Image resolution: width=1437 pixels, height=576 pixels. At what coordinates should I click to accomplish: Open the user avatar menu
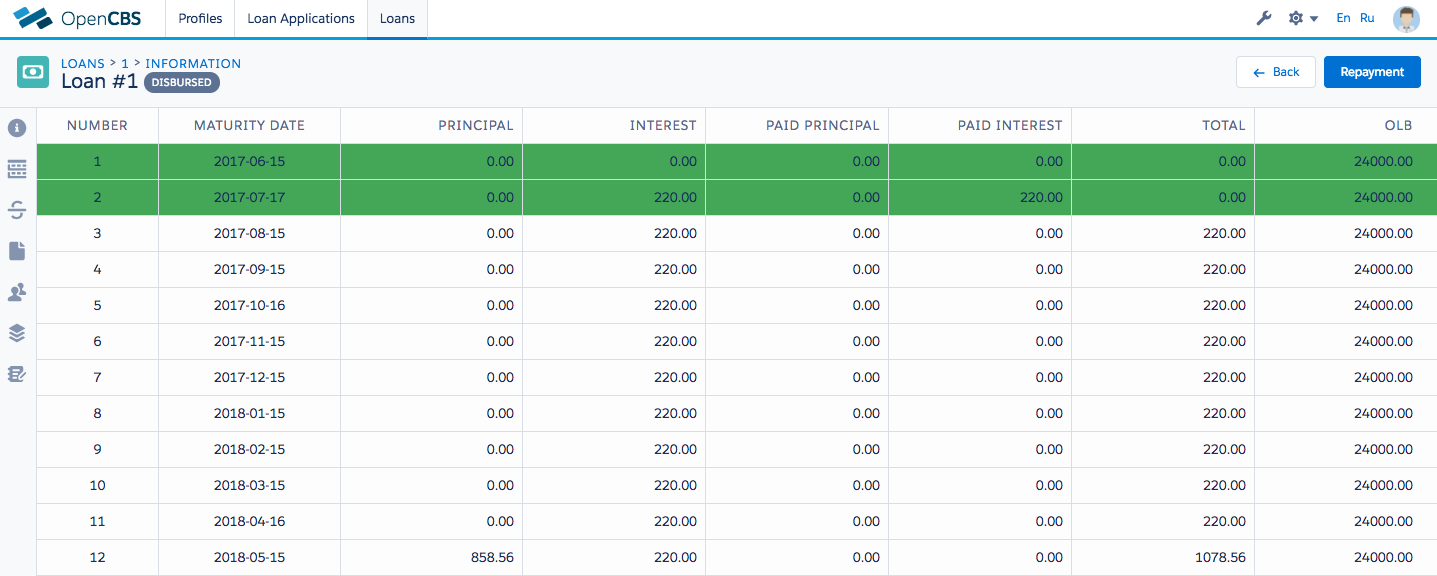click(x=1407, y=19)
